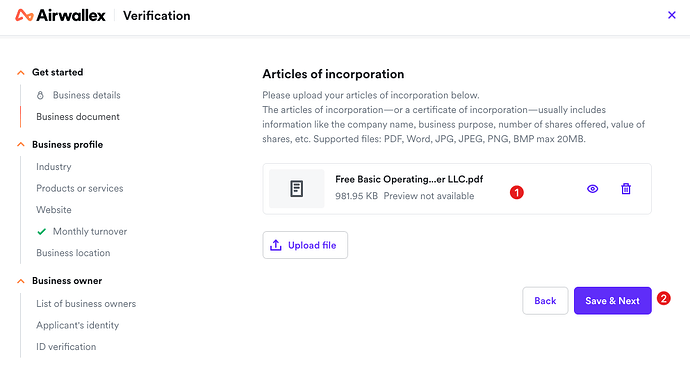690x391 pixels.
Task: Go to the Industry step
Action: click(x=54, y=167)
